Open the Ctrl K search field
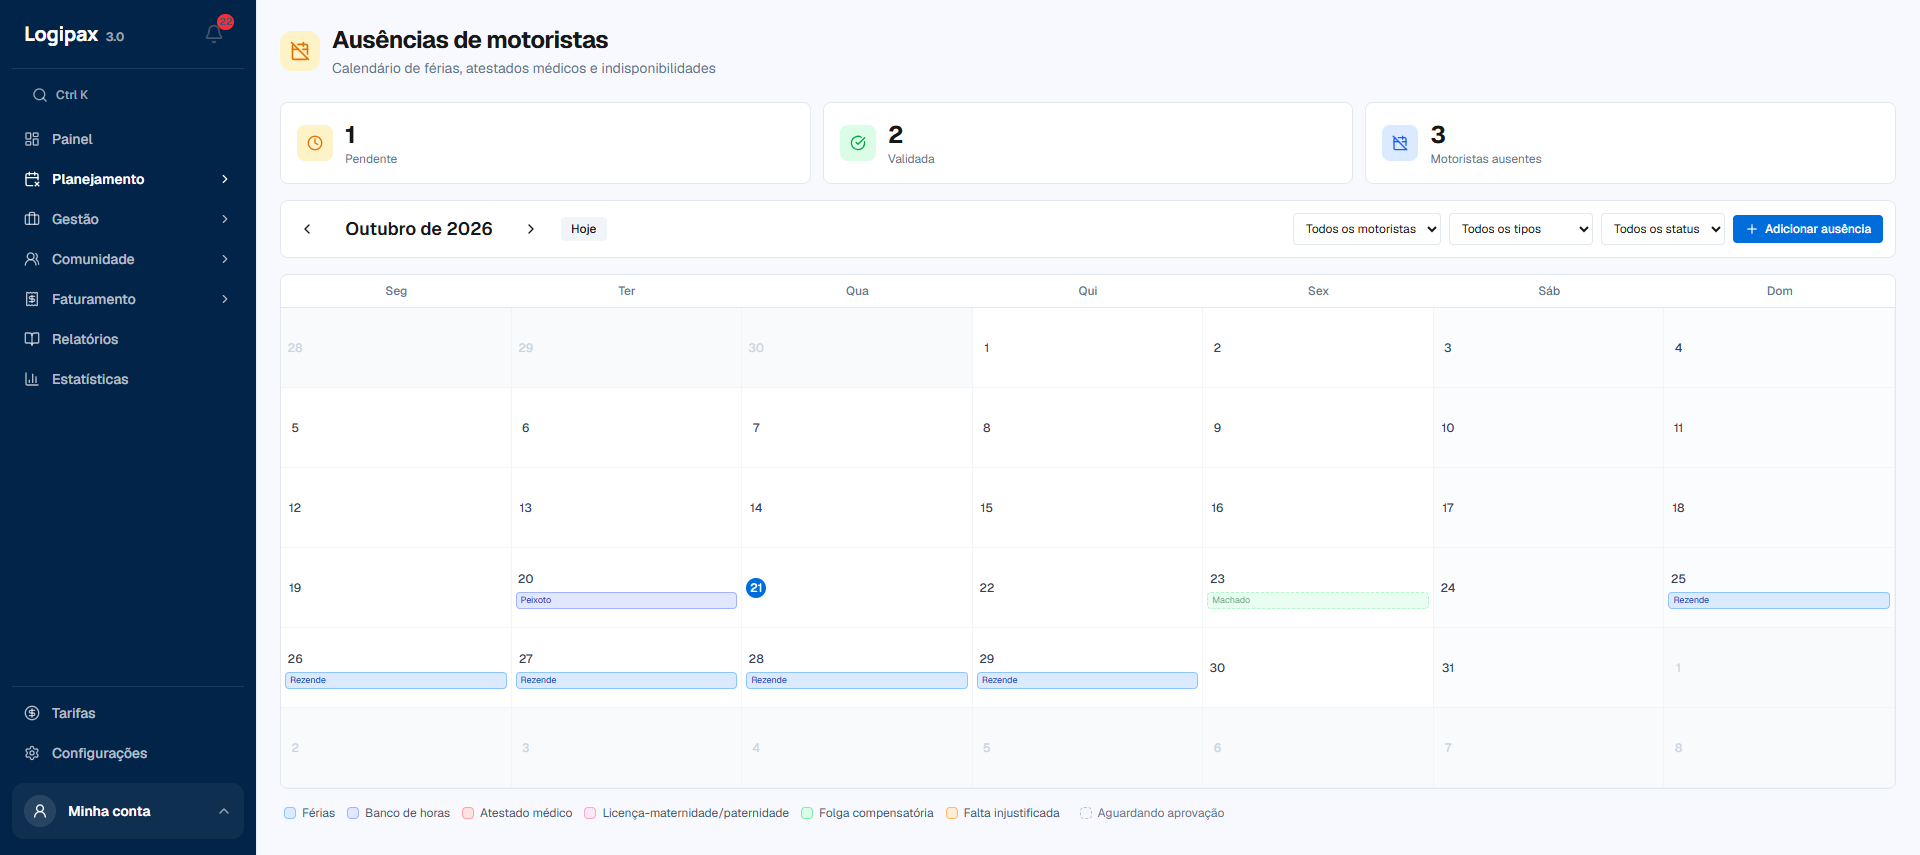Screen dimensions: 1920x855 128,95
